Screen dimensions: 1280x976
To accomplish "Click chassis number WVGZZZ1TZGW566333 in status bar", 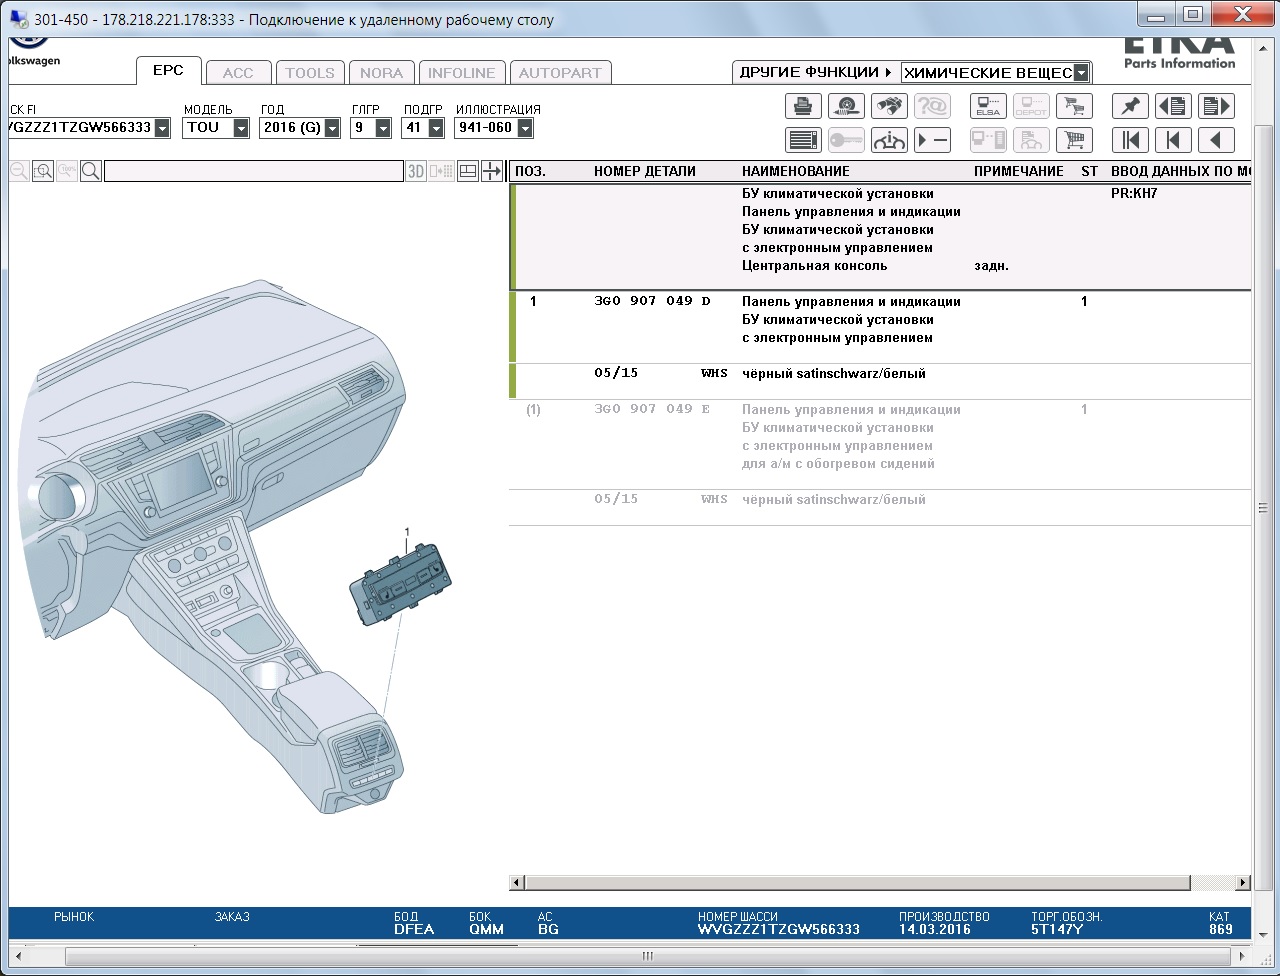I will (x=778, y=929).
